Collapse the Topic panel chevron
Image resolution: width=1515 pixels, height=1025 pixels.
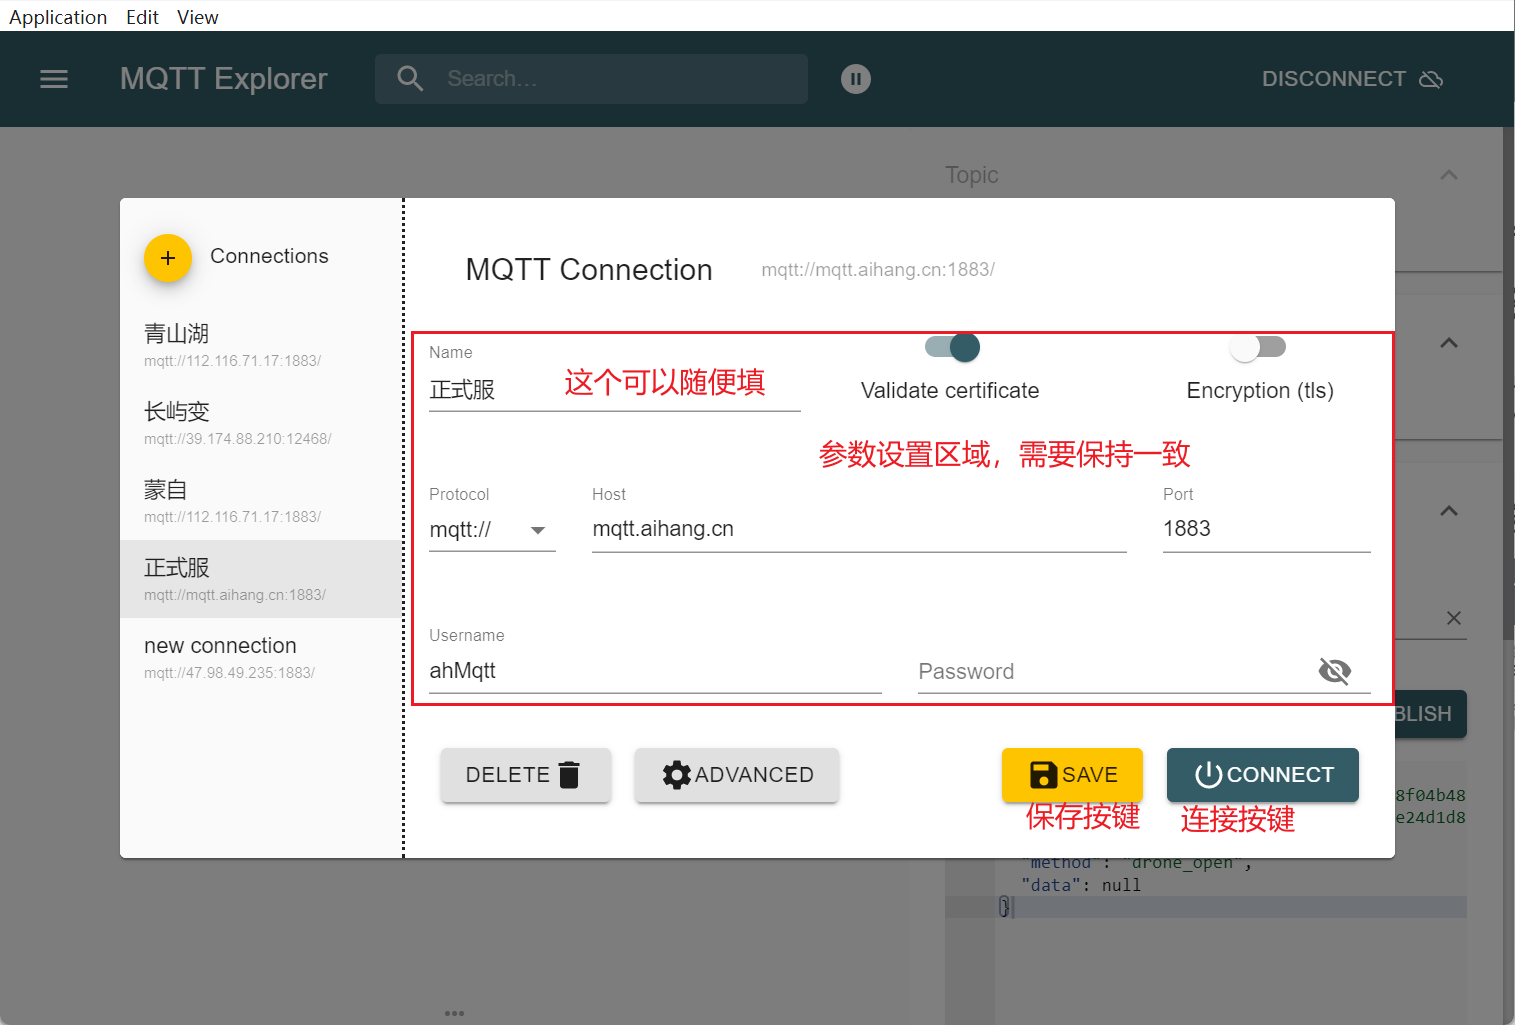click(1448, 175)
